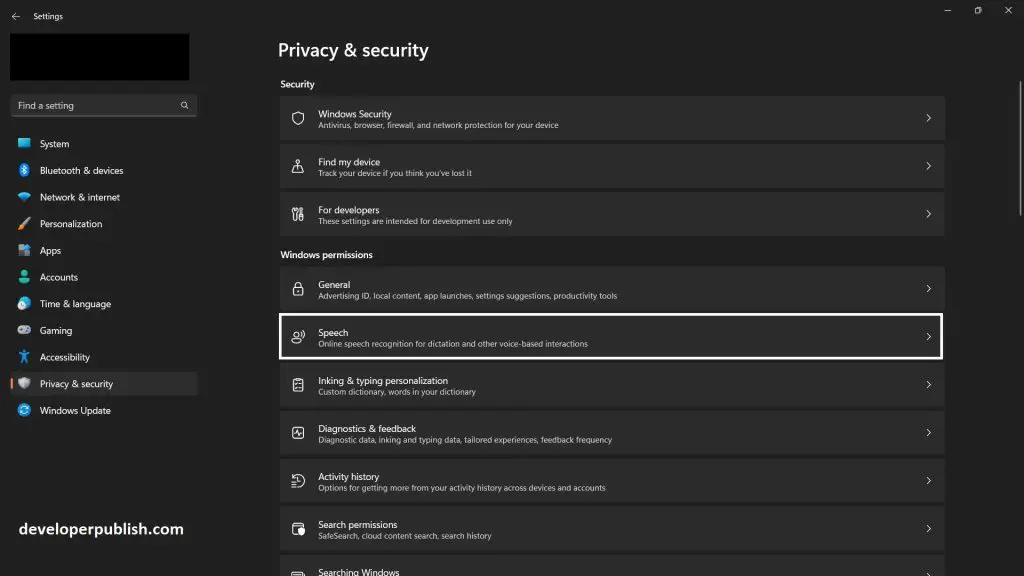1024x576 pixels.
Task: Click Privacy & security sidebar label
Action: (x=76, y=384)
